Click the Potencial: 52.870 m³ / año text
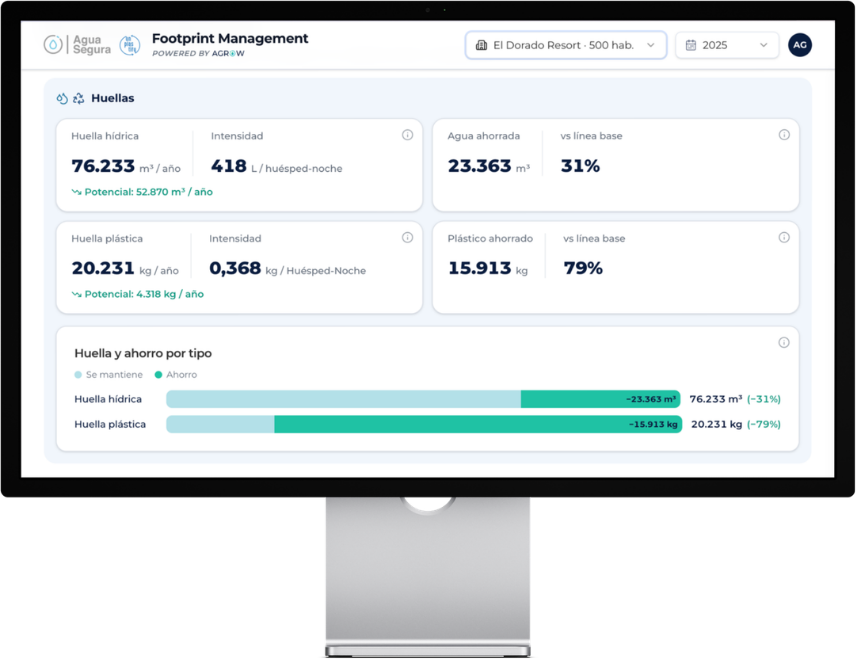The width and height of the screenshot is (856, 659). 148,192
